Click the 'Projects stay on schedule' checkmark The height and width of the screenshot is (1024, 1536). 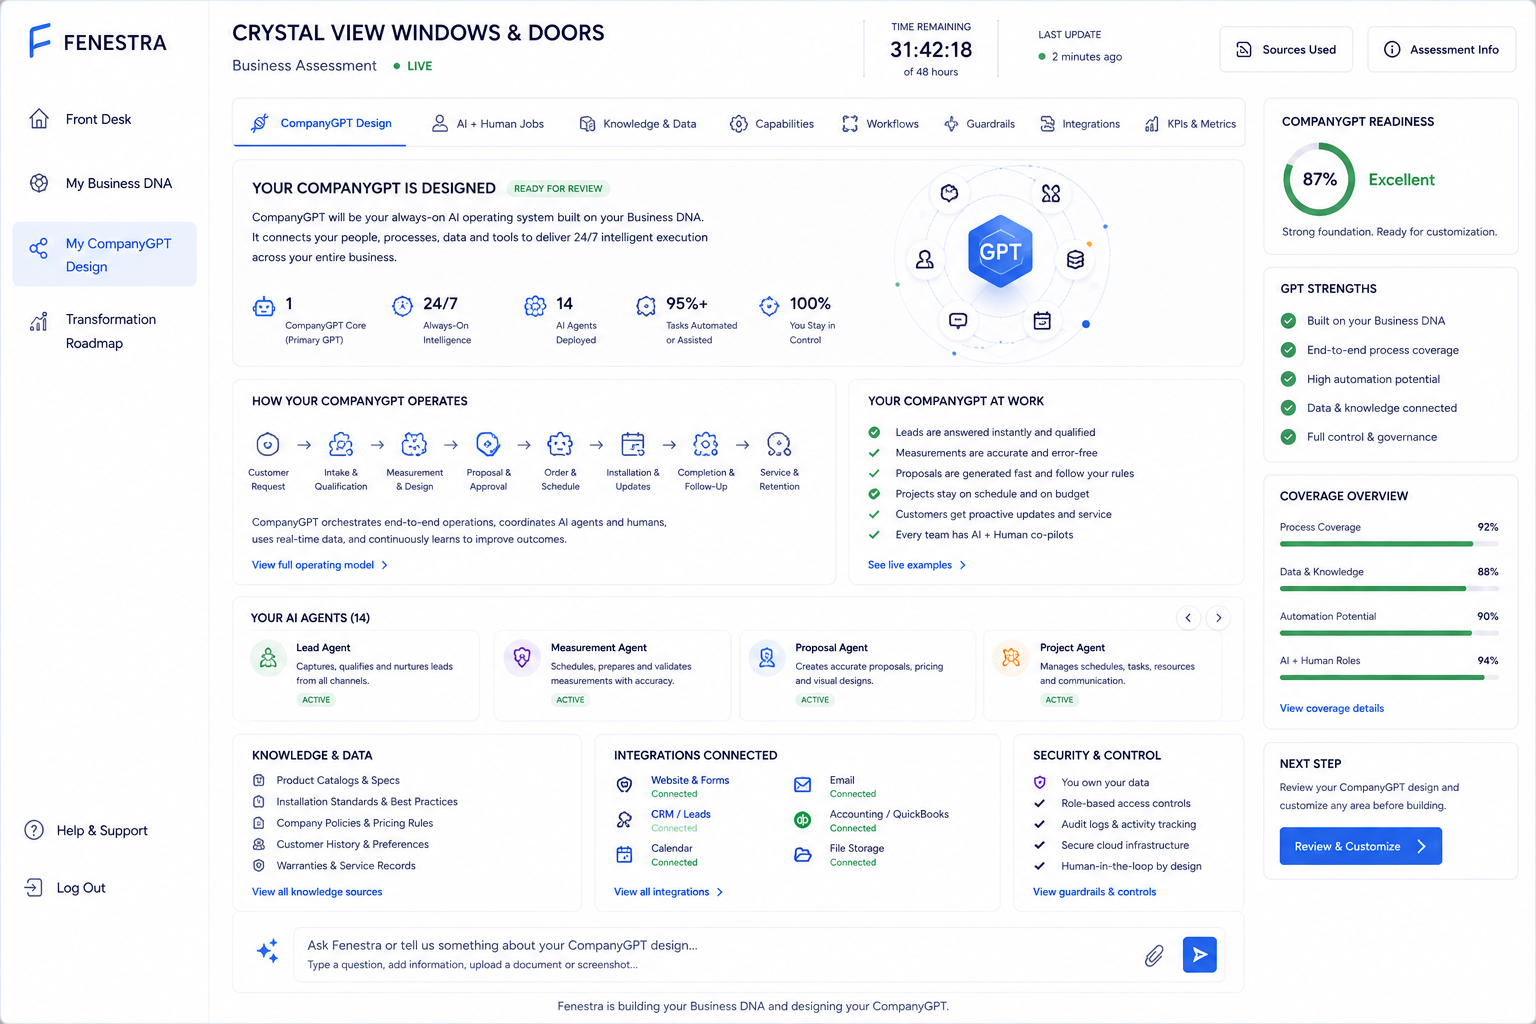point(874,494)
